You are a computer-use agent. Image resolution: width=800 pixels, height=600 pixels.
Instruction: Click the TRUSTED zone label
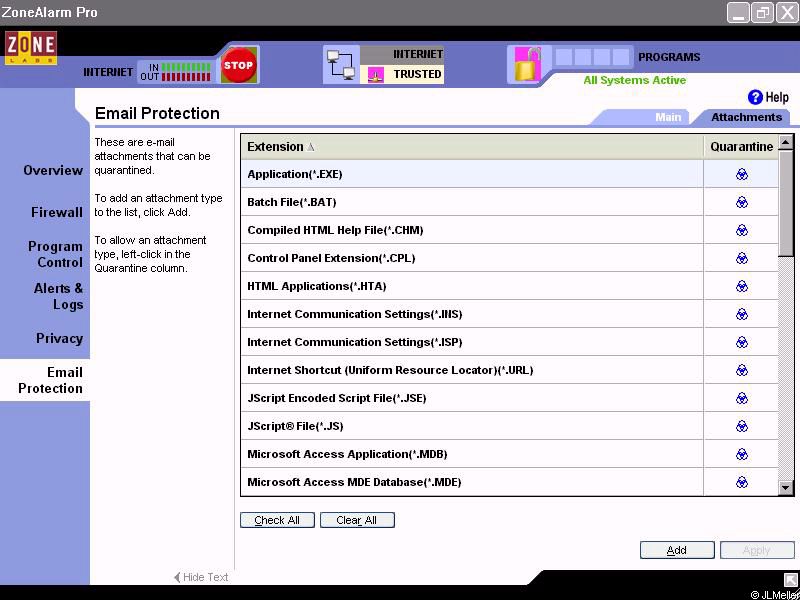pyautogui.click(x=417, y=74)
